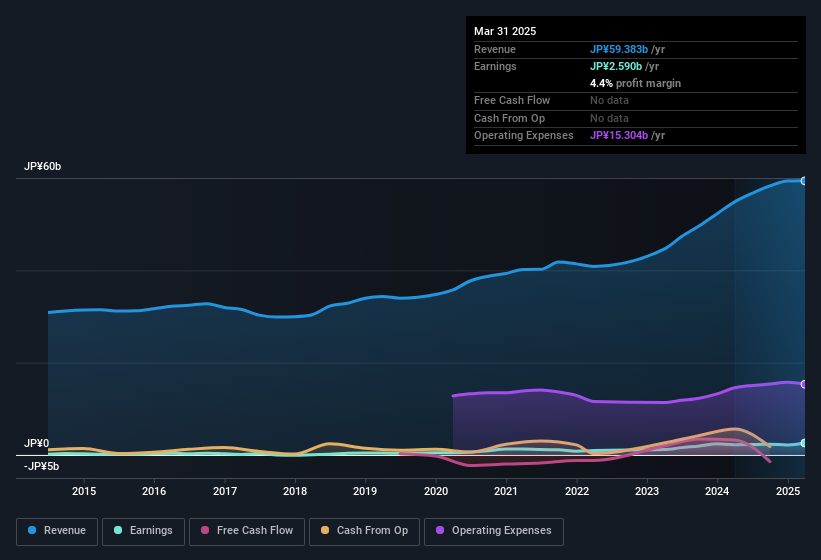Click the 2019 x-axis label

click(365, 491)
